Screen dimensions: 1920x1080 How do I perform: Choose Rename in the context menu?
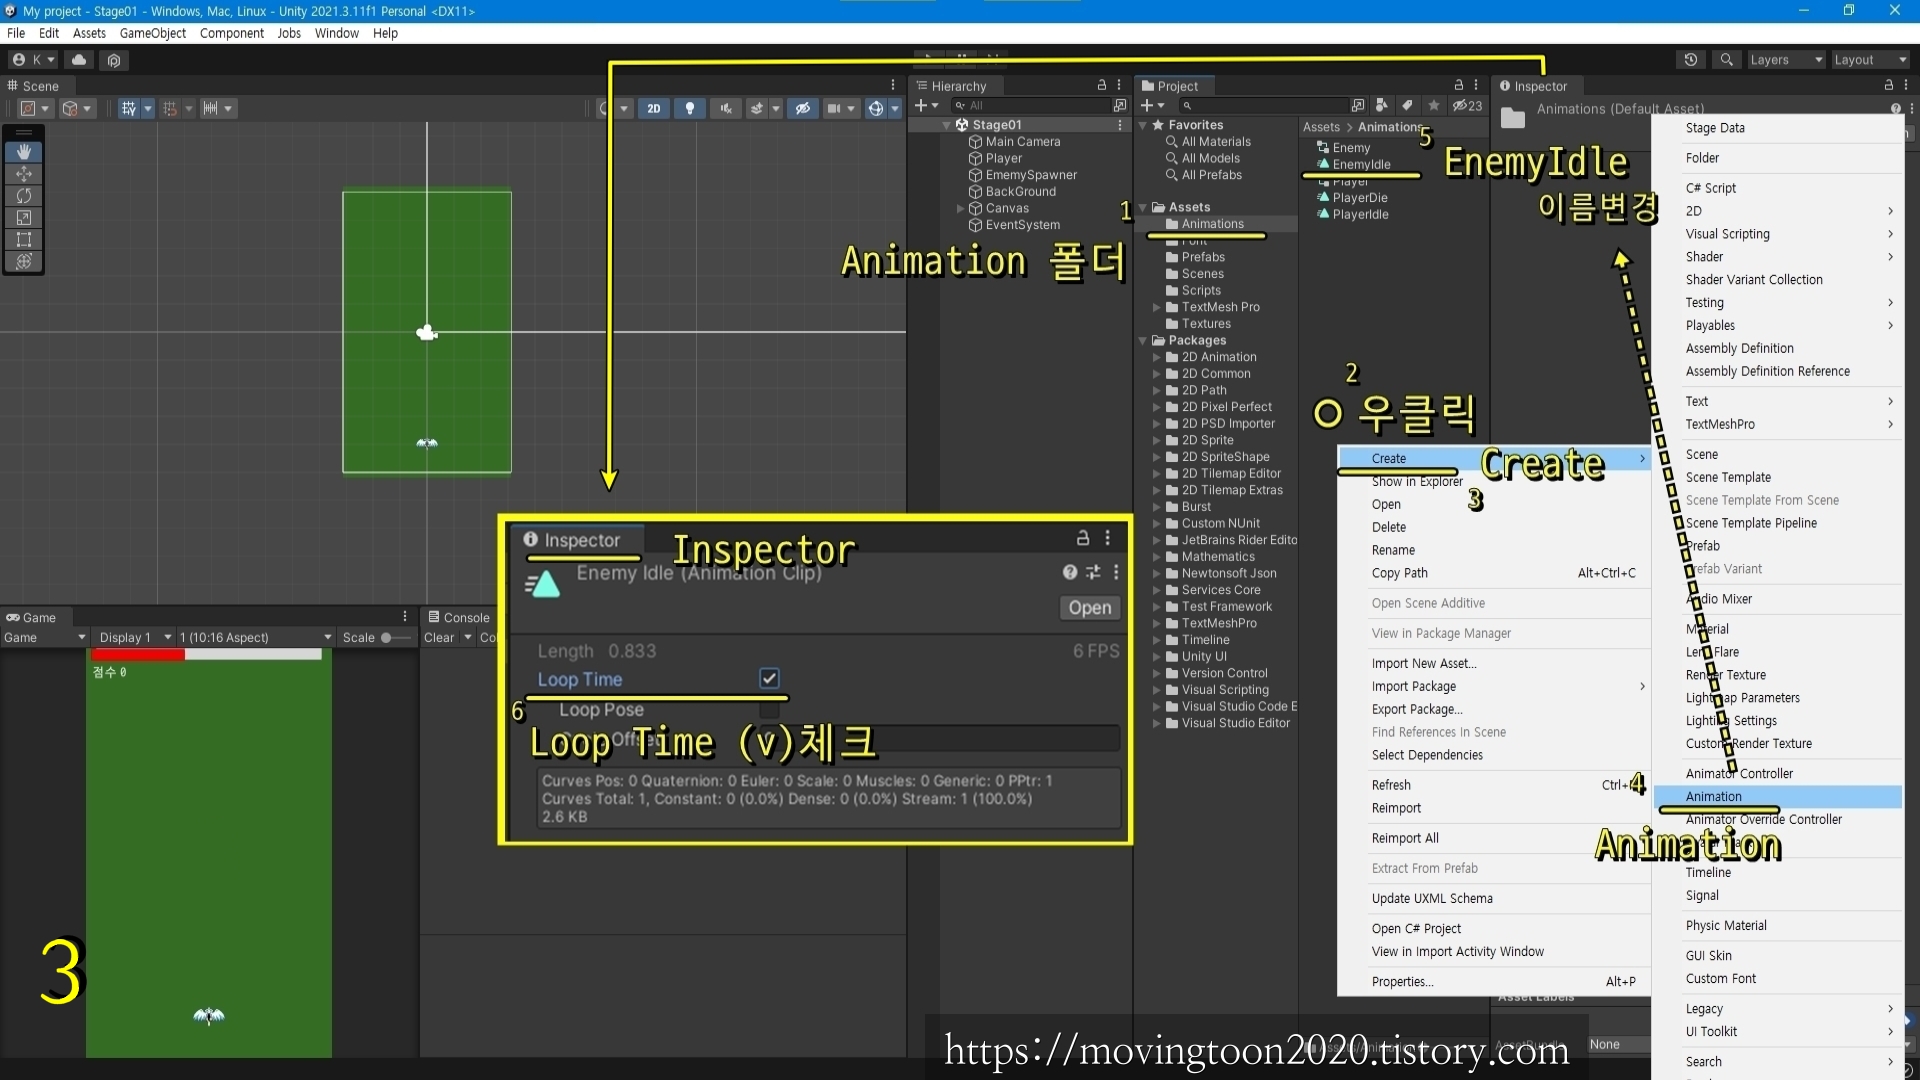[x=1494, y=550]
